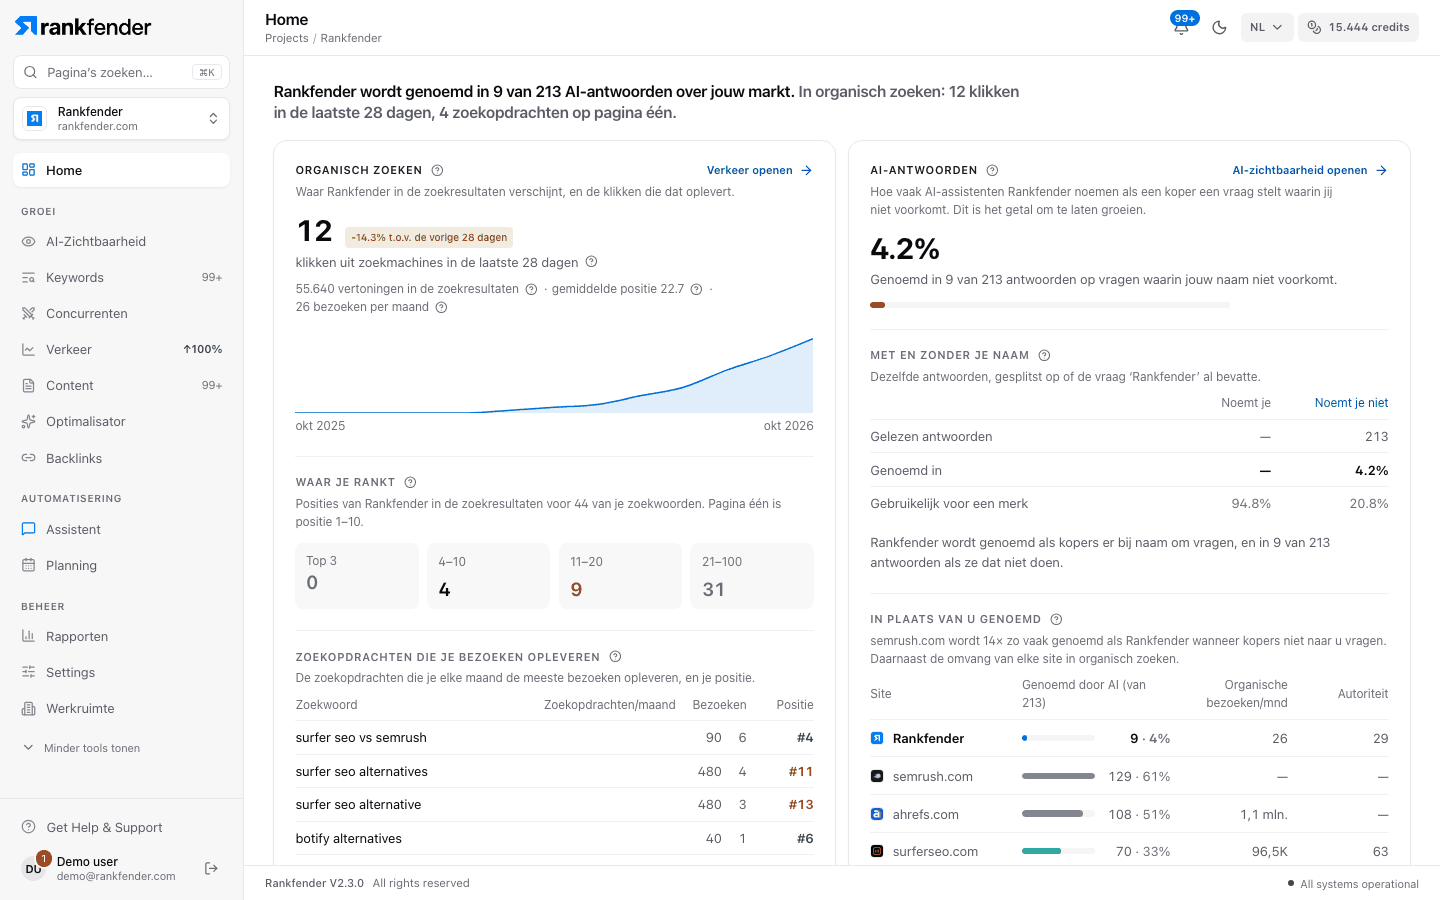Click the Verkeer openen link
This screenshot has height=900, width=1440.
(759, 170)
